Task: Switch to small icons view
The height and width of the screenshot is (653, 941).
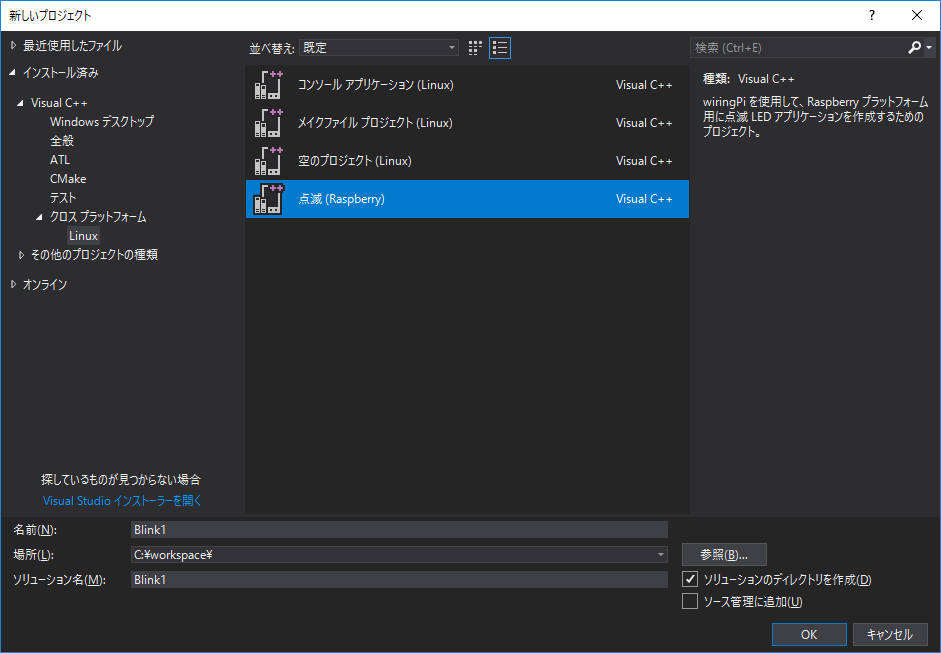Action: click(x=475, y=48)
